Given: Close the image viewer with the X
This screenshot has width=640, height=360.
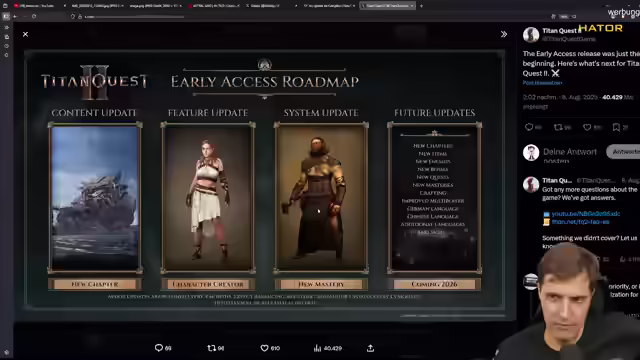Looking at the screenshot, I should pyautogui.click(x=25, y=34).
